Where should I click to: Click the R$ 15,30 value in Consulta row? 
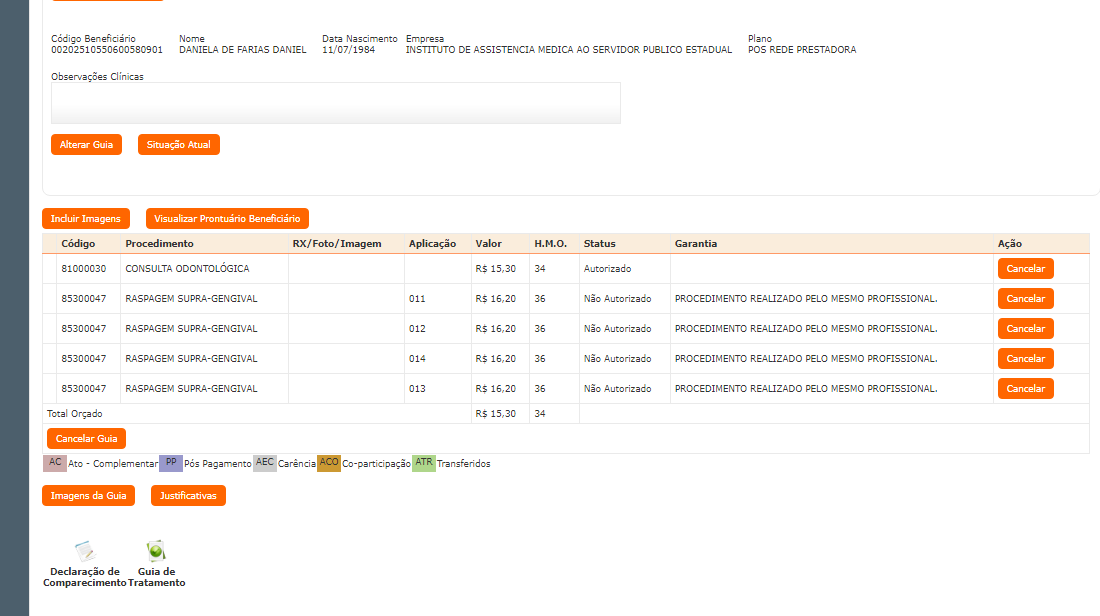[495, 269]
